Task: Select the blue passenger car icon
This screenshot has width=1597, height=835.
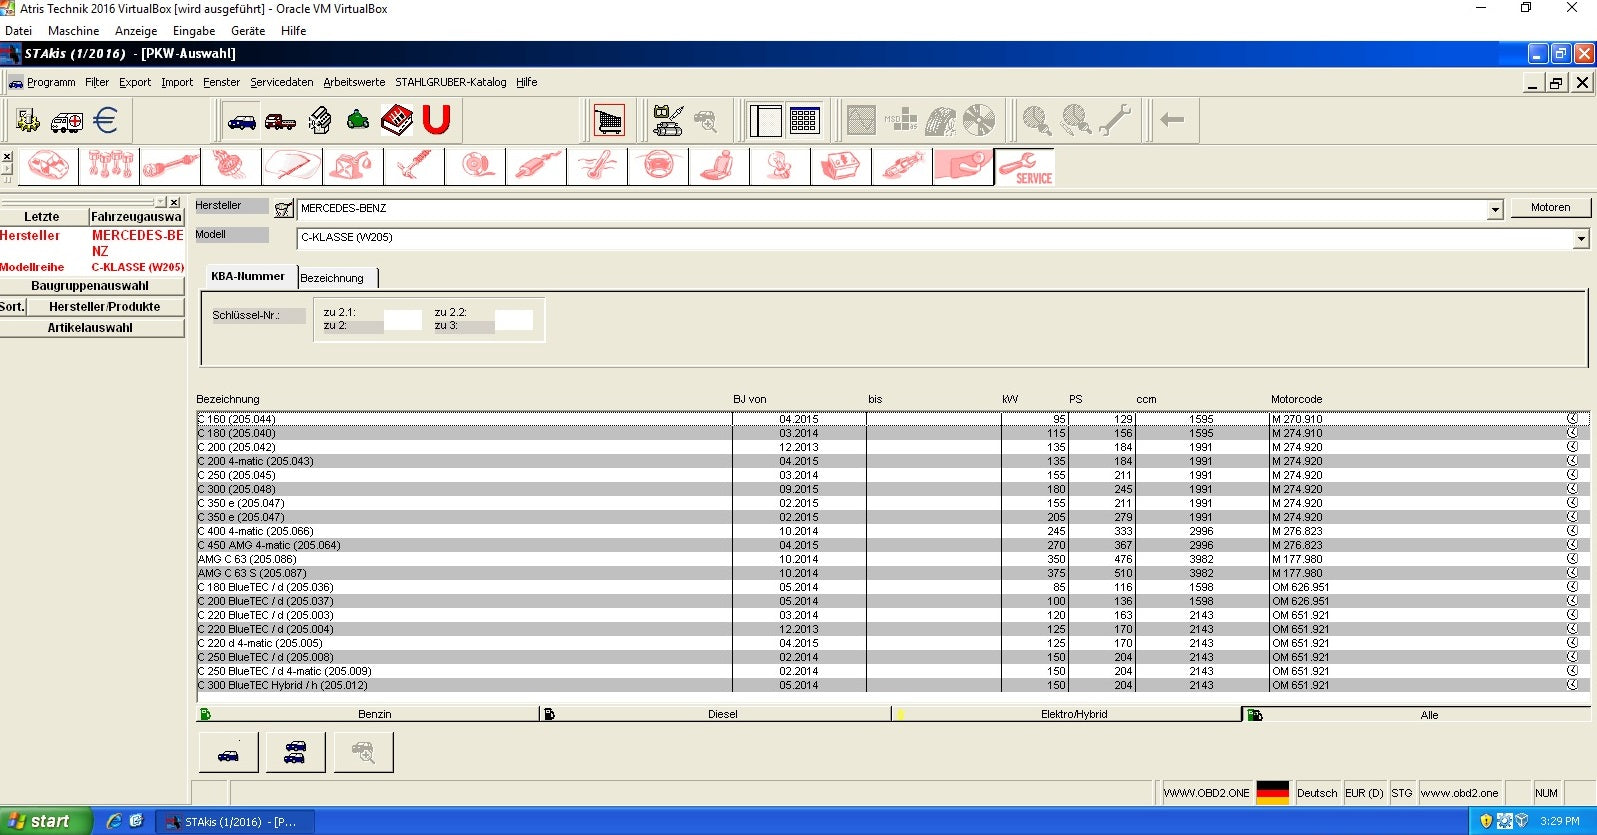Action: [x=242, y=121]
